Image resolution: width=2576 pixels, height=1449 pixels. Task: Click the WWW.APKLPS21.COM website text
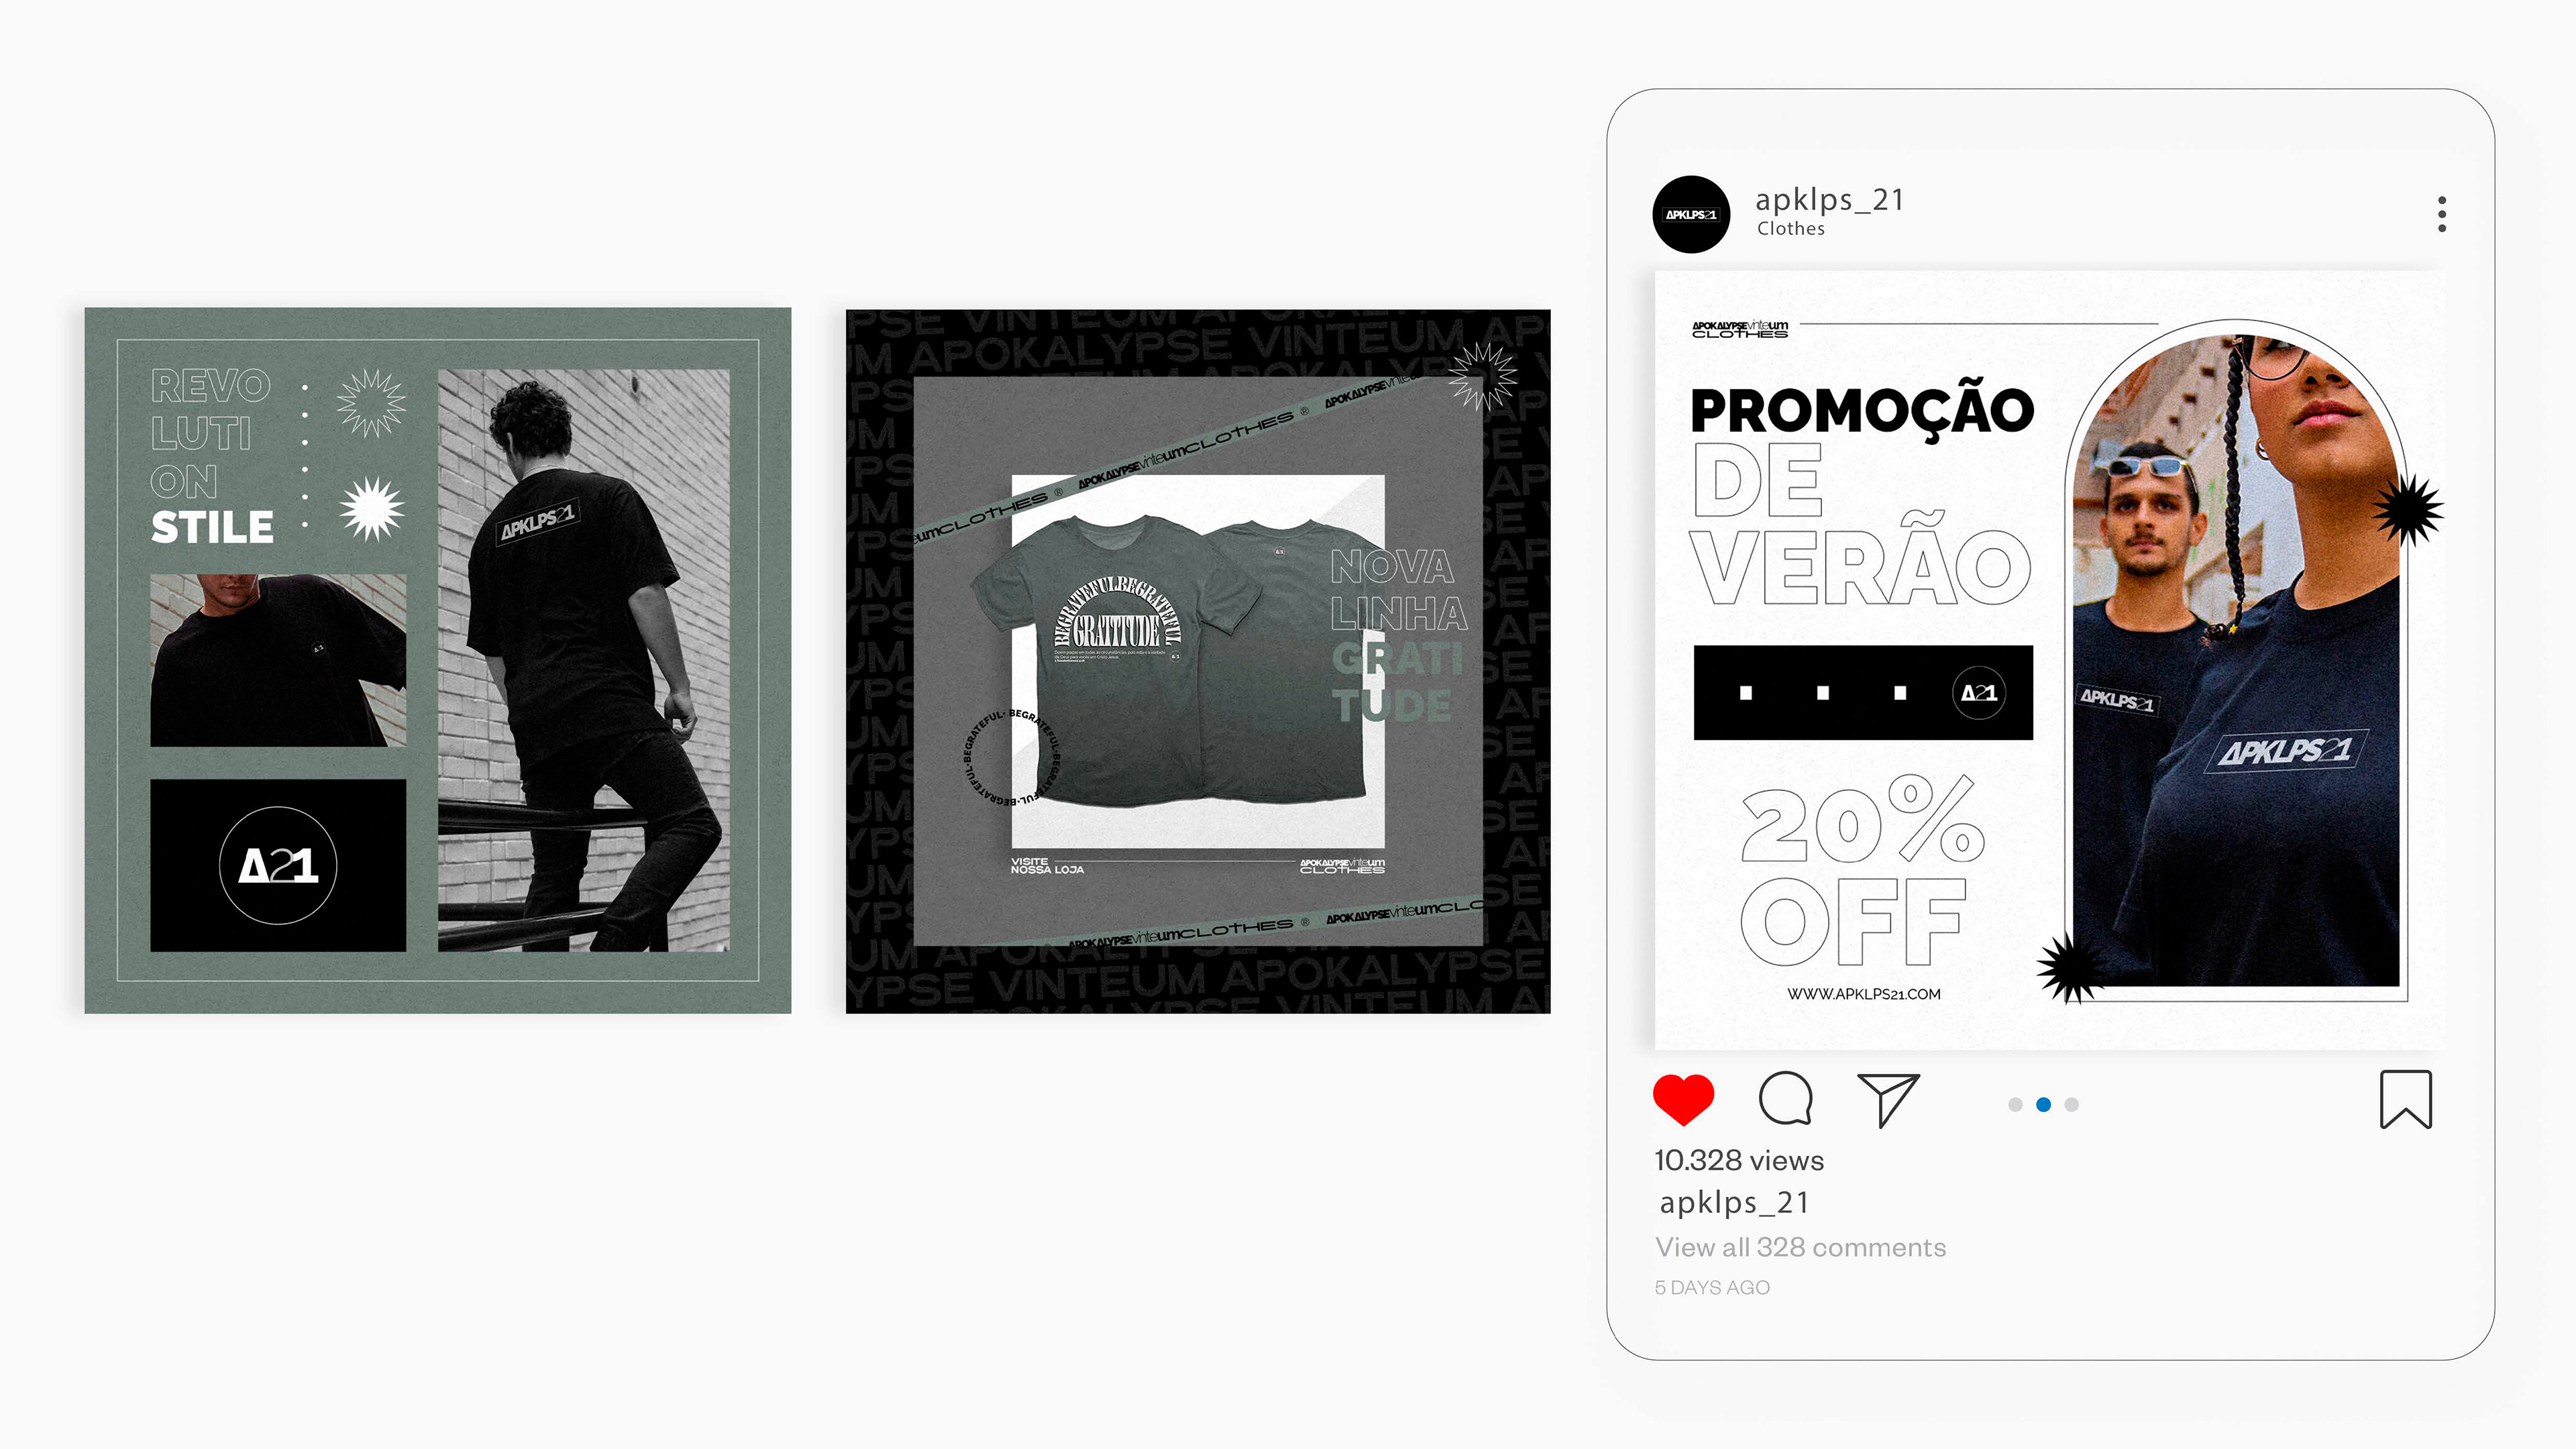(x=1864, y=994)
